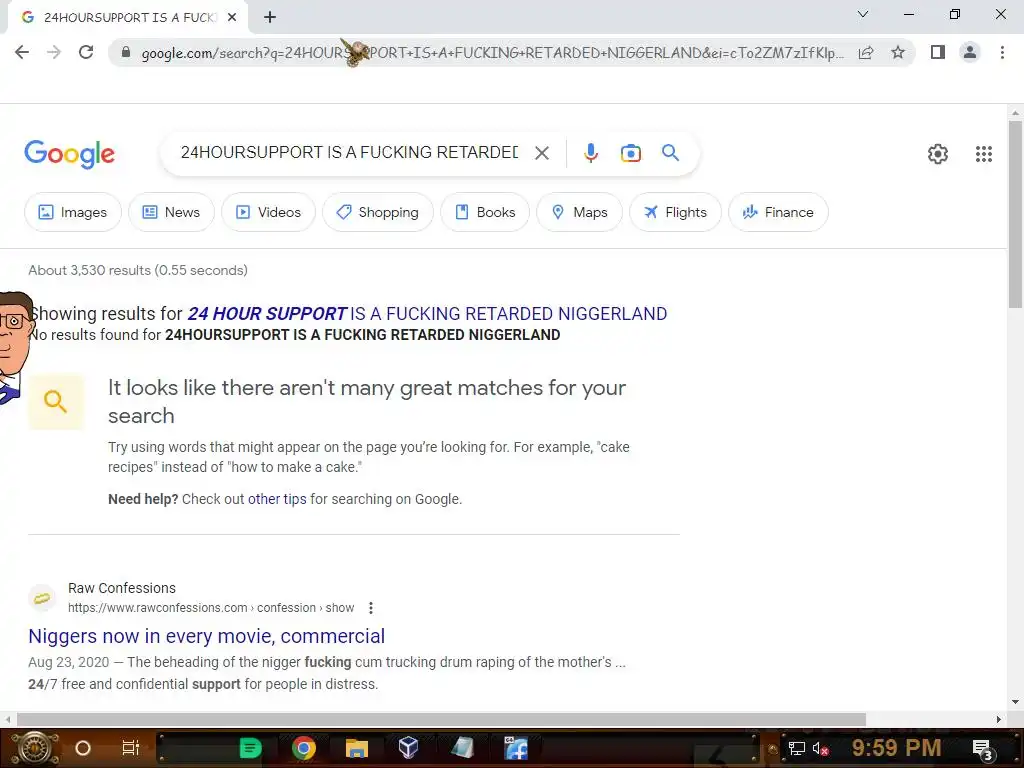Switch to Books results
This screenshot has width=1024, height=768.
pyautogui.click(x=485, y=212)
